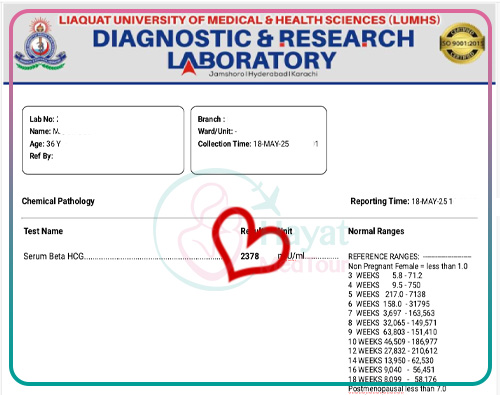Click the heading "DIAGNOSTIC & RESEARCH"
This screenshot has height=395, width=500.
point(253,38)
